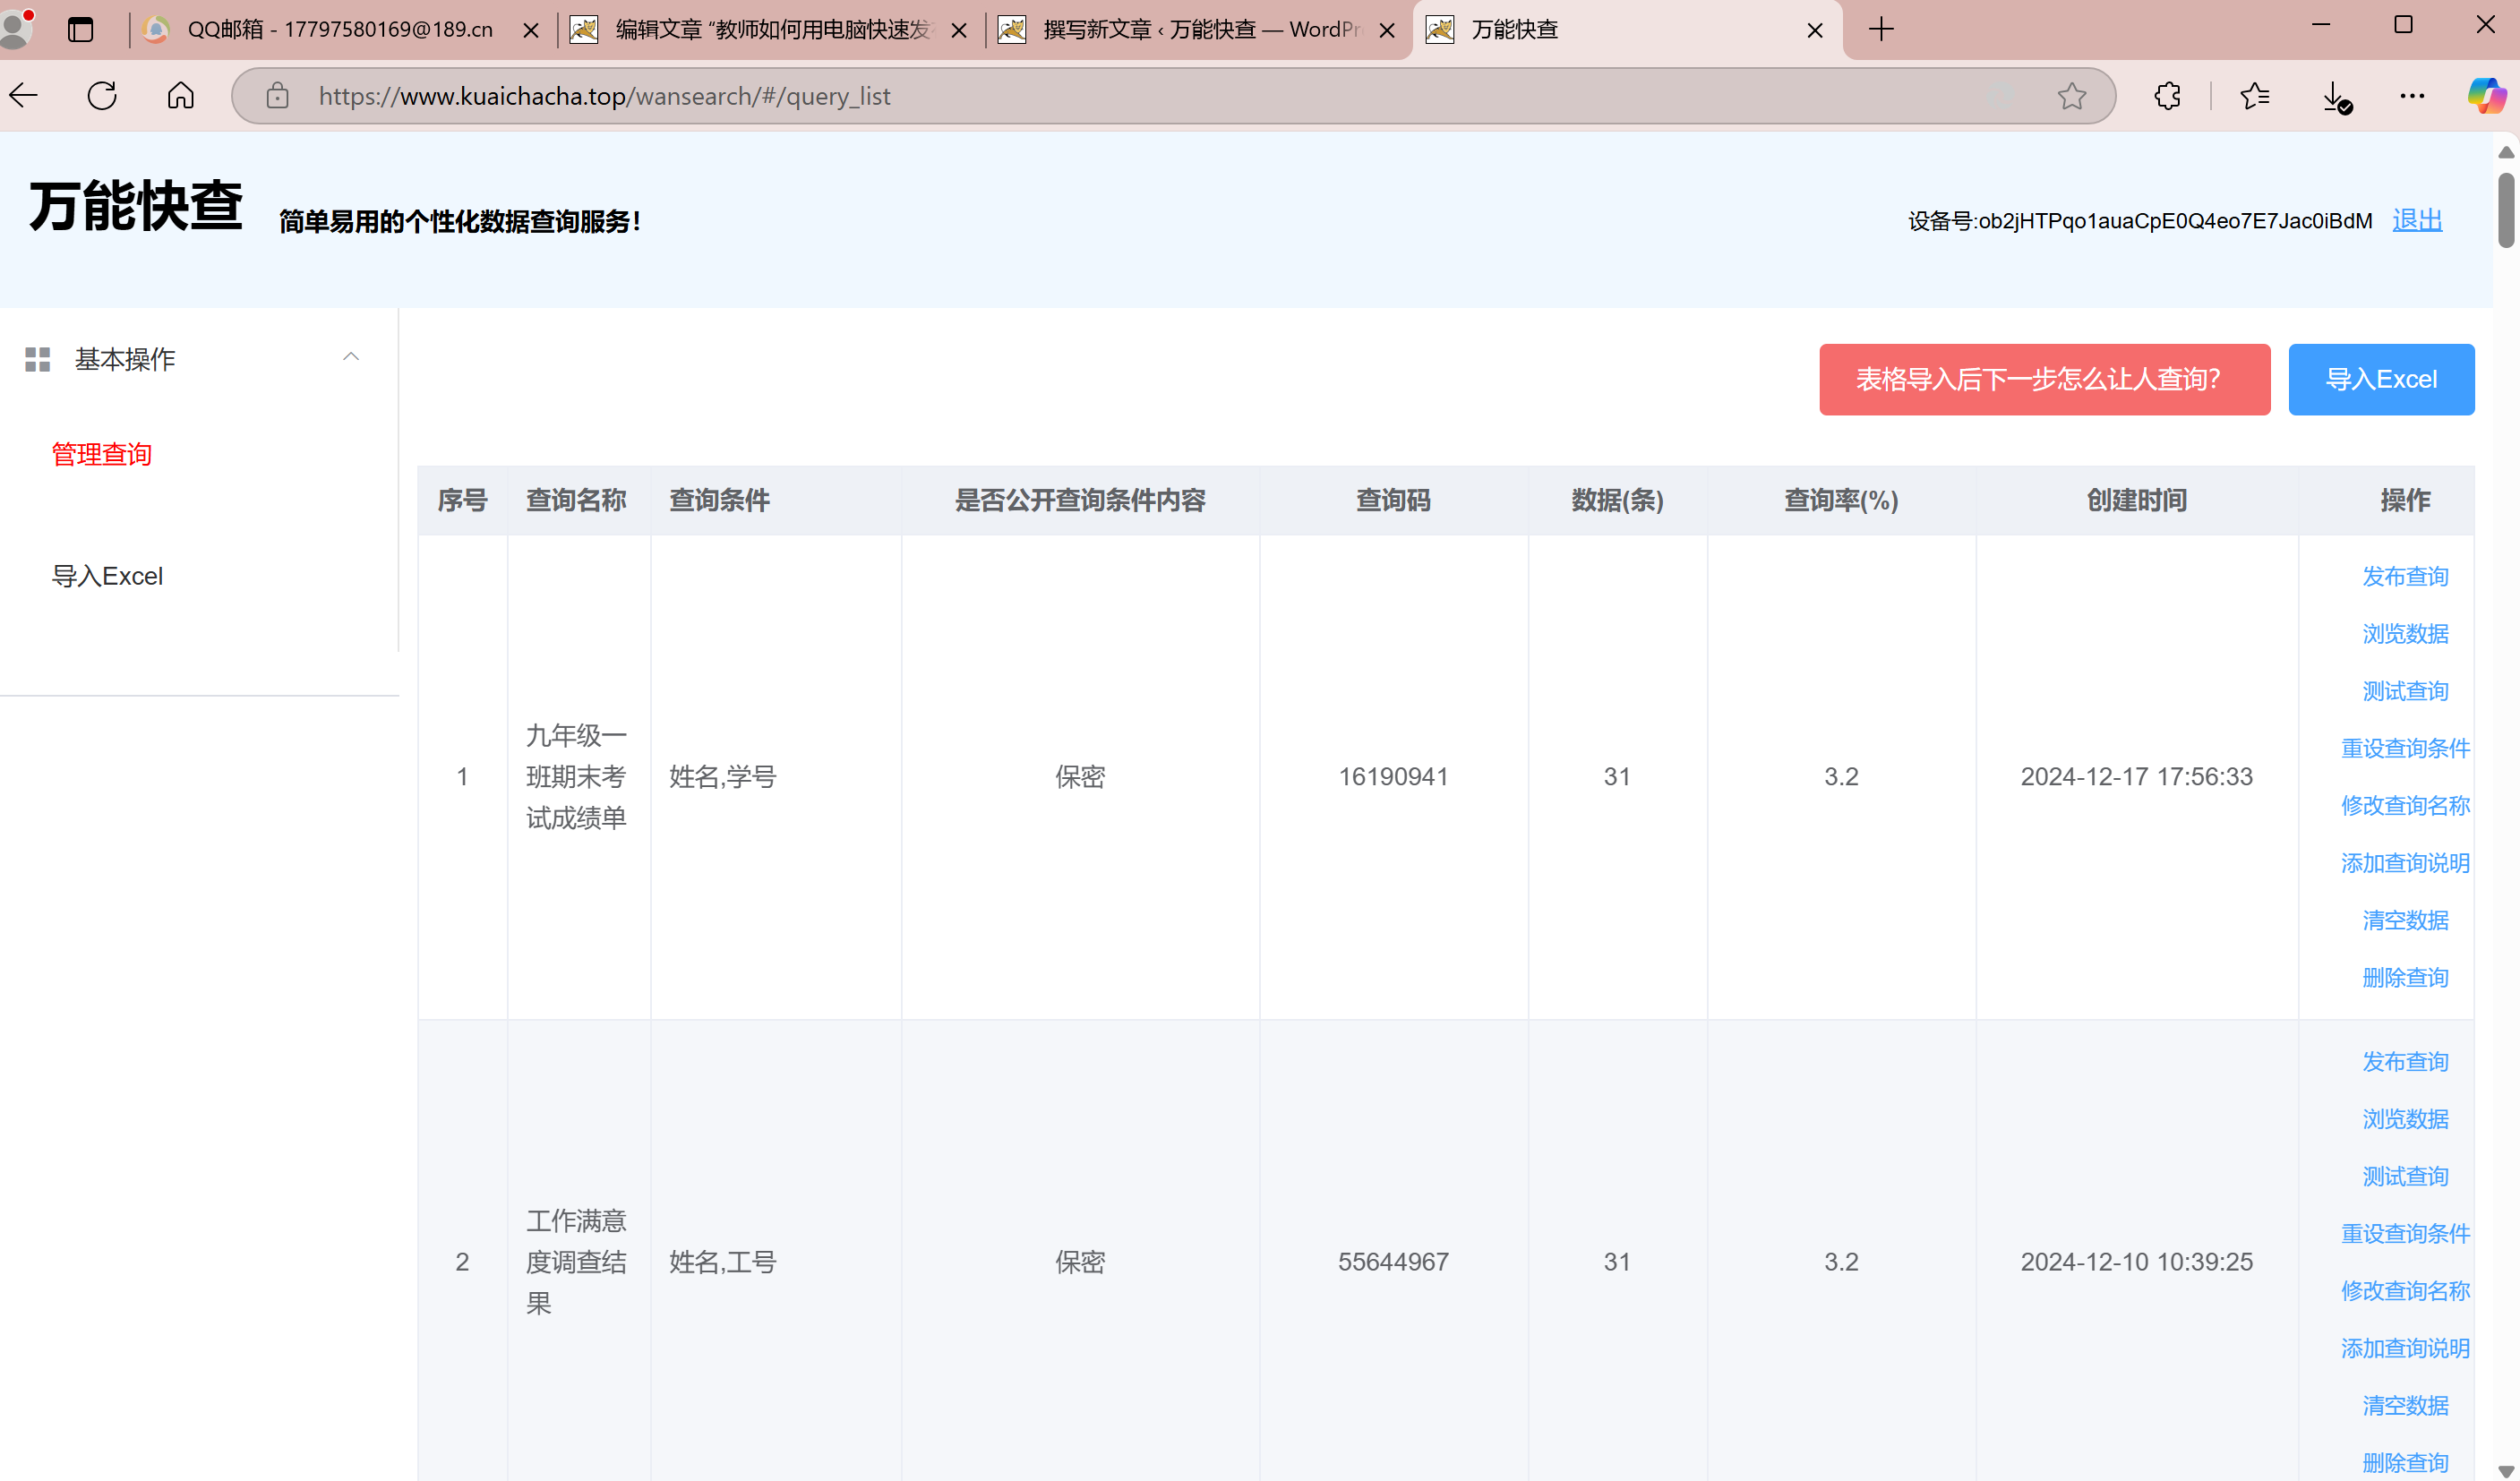Click 添加查询说明 for 工作满意度调查结果
Screen dimensions: 2520x1481
click(x=2405, y=1348)
